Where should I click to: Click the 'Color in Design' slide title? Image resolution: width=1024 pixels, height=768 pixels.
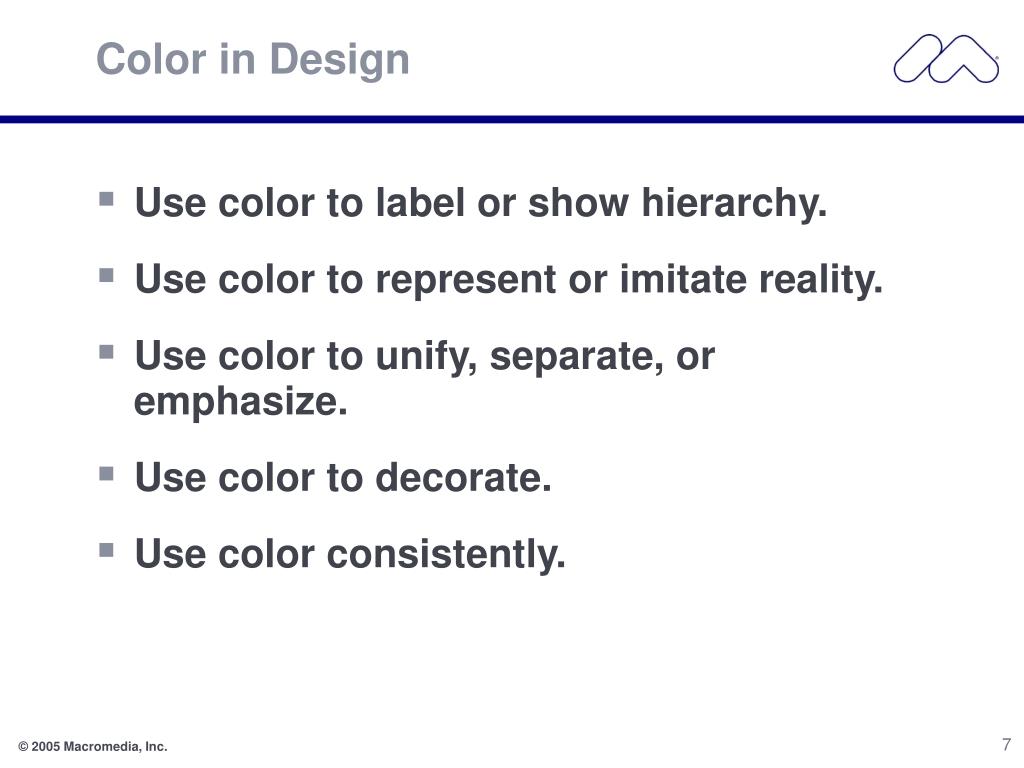(253, 59)
